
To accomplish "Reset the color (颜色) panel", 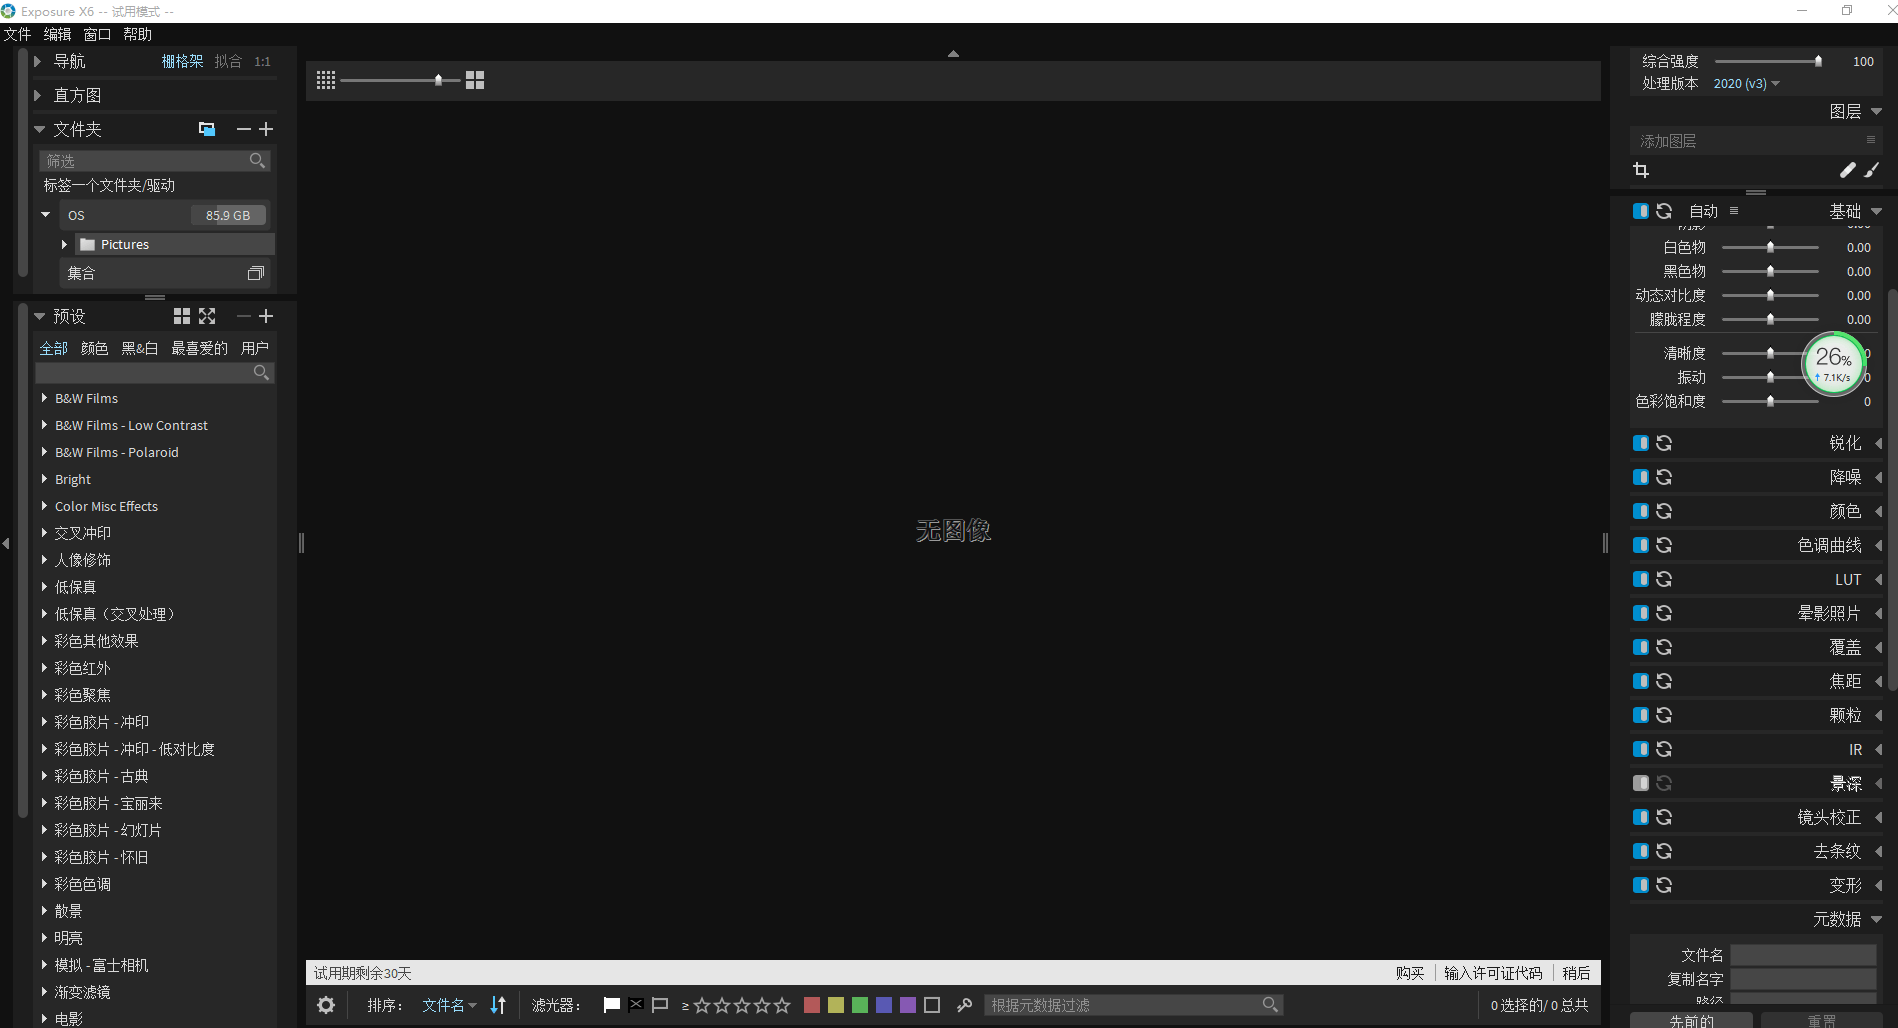I will point(1664,511).
